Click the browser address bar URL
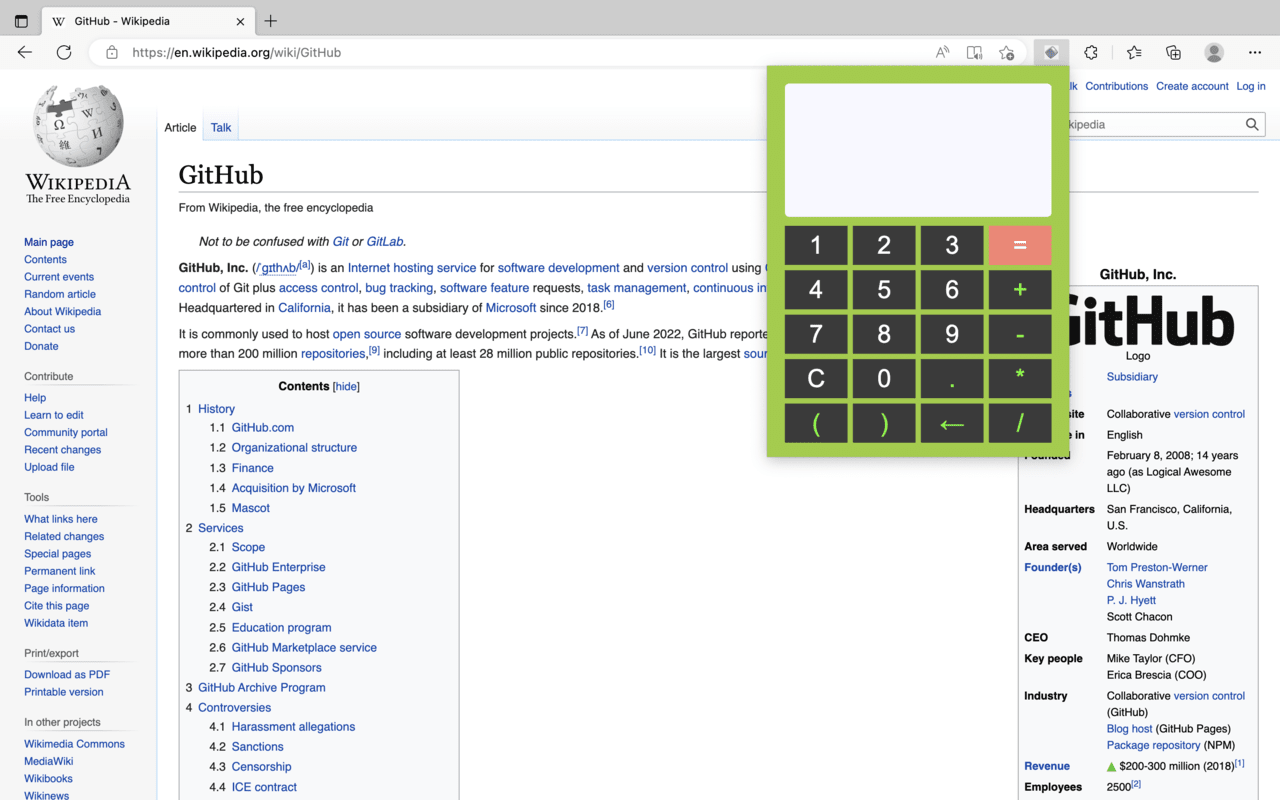This screenshot has width=1280, height=800. [x=236, y=52]
